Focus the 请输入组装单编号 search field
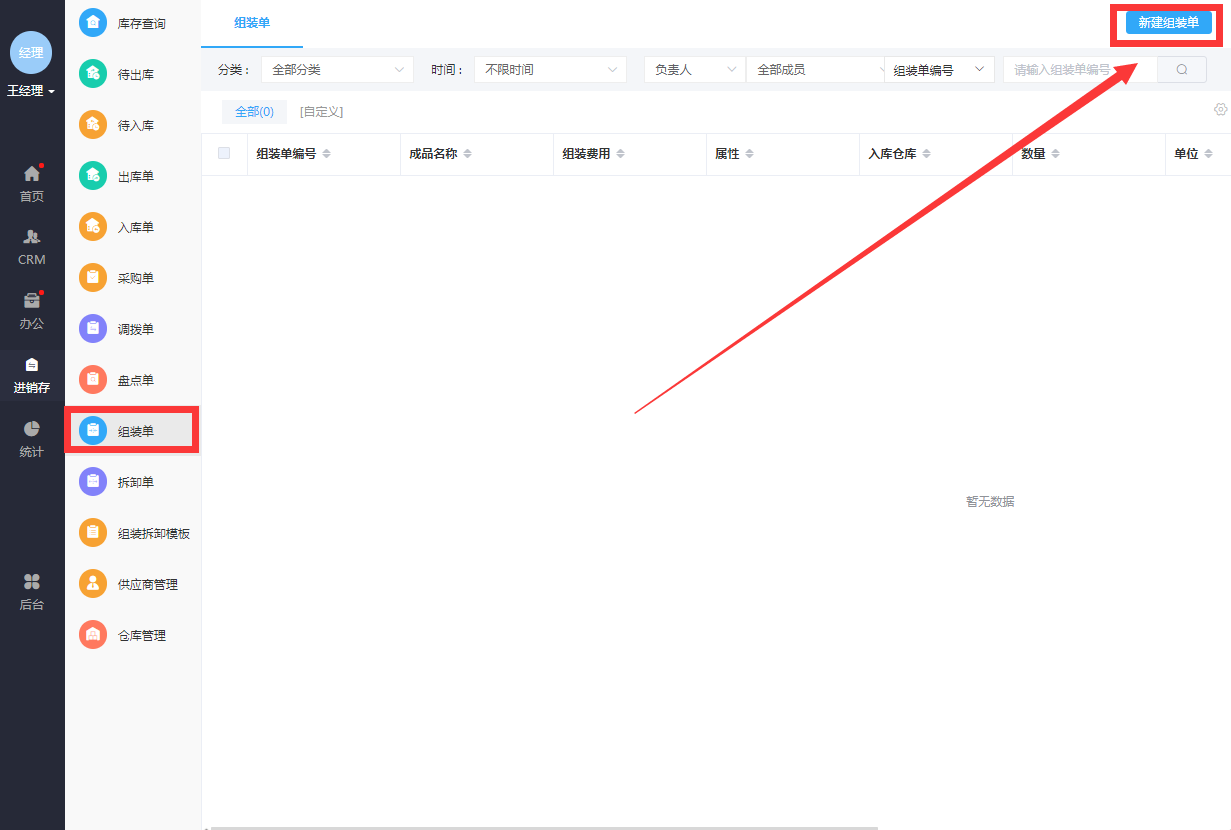The width and height of the screenshot is (1231, 830). tap(1080, 70)
